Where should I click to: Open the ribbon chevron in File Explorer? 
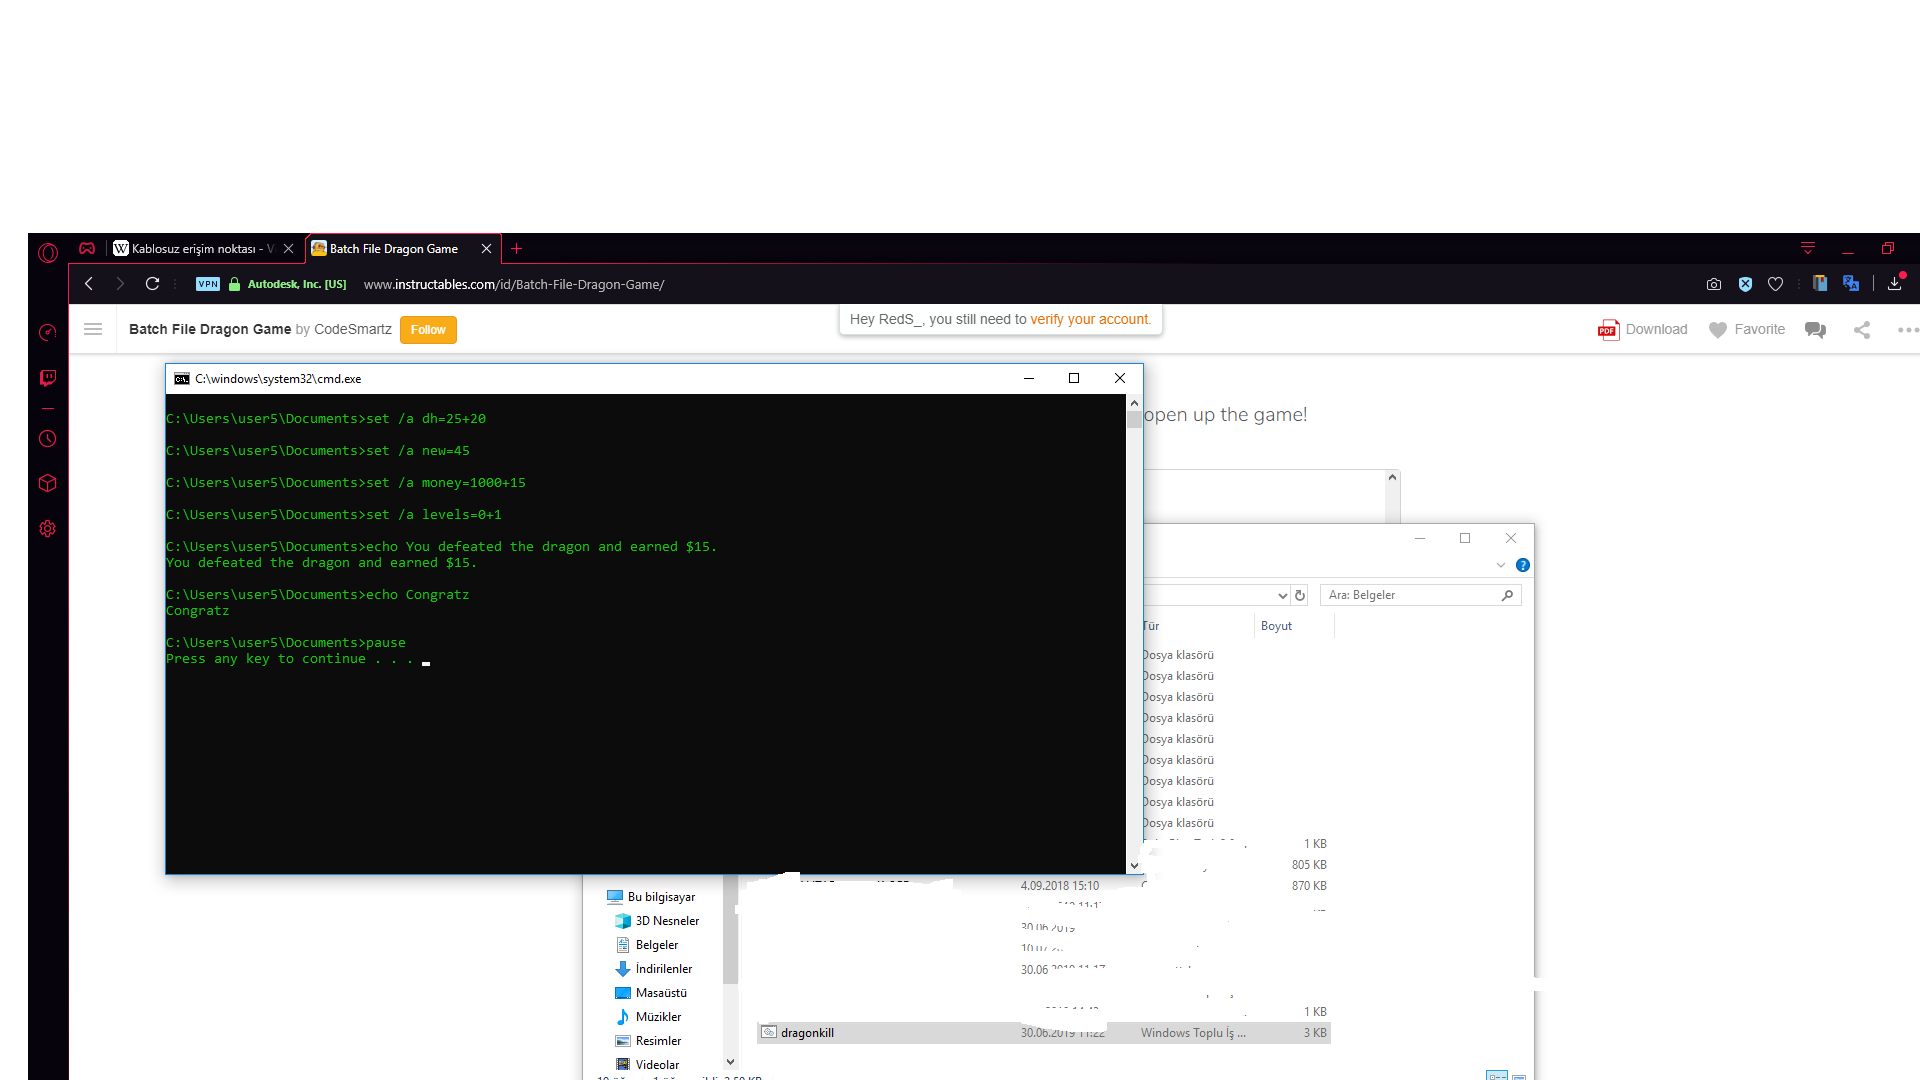[1501, 565]
